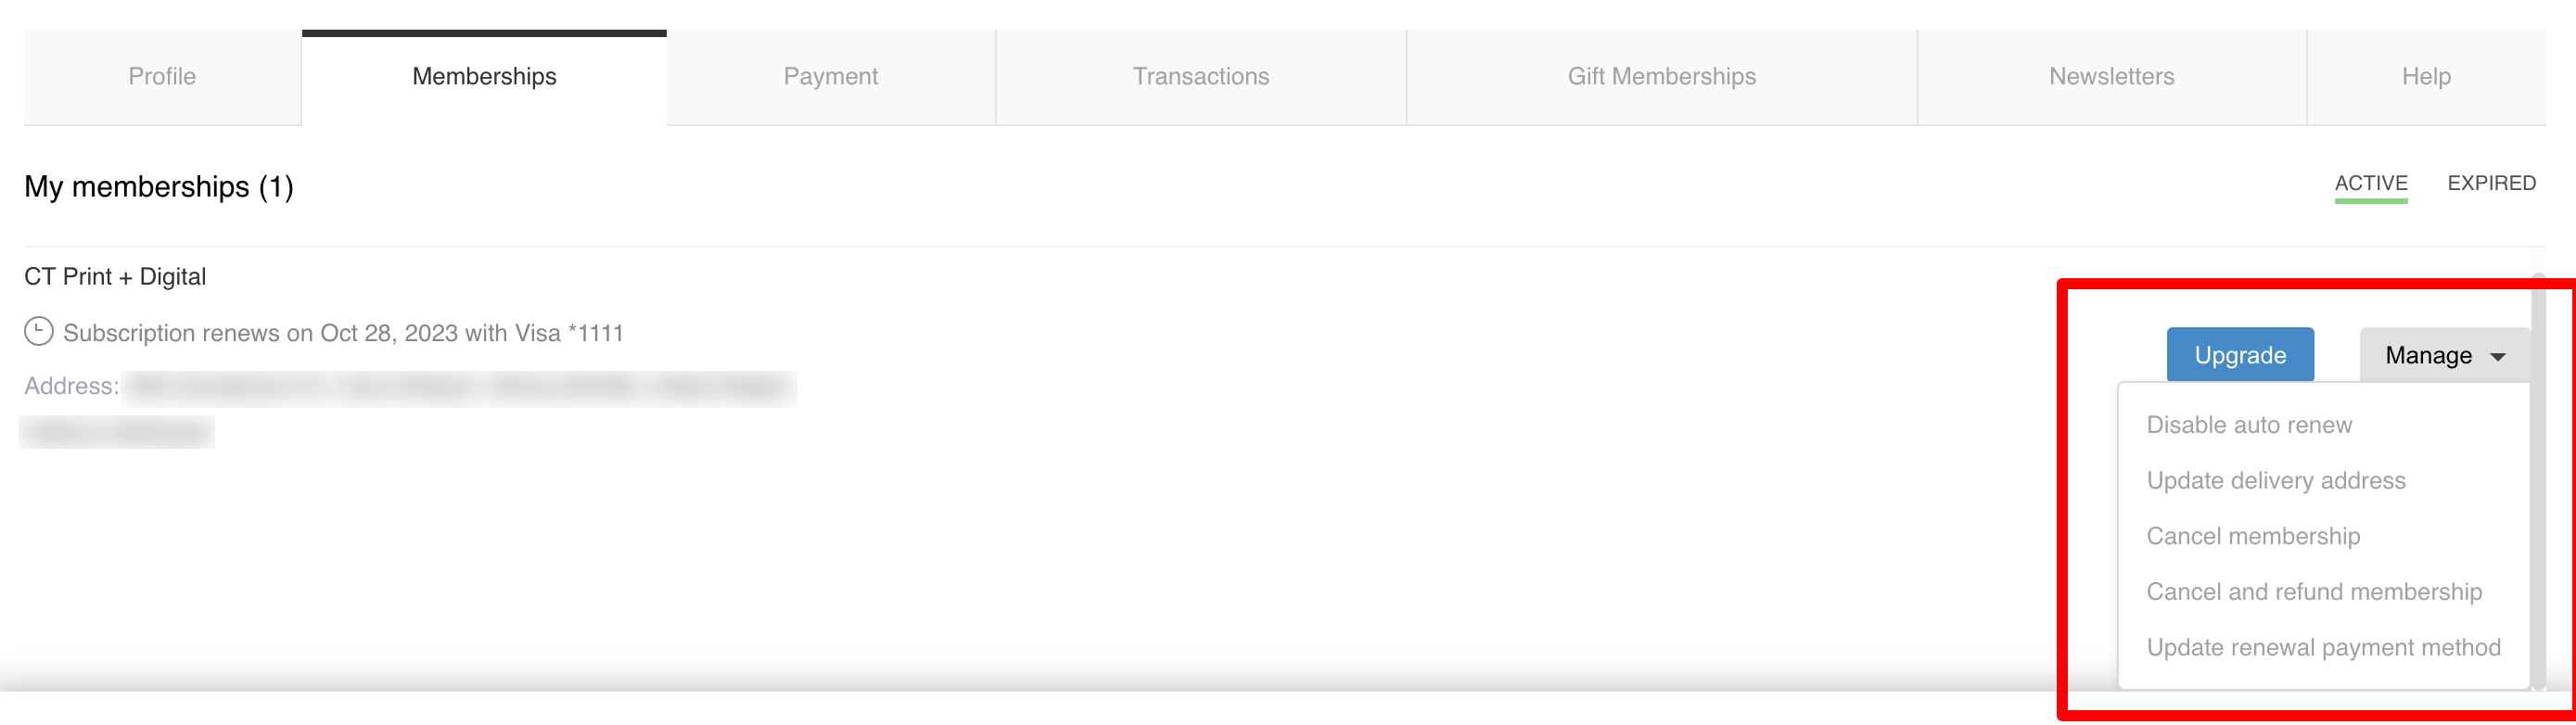Select Cancel membership from menu
The image size is (2576, 725).
click(2252, 536)
